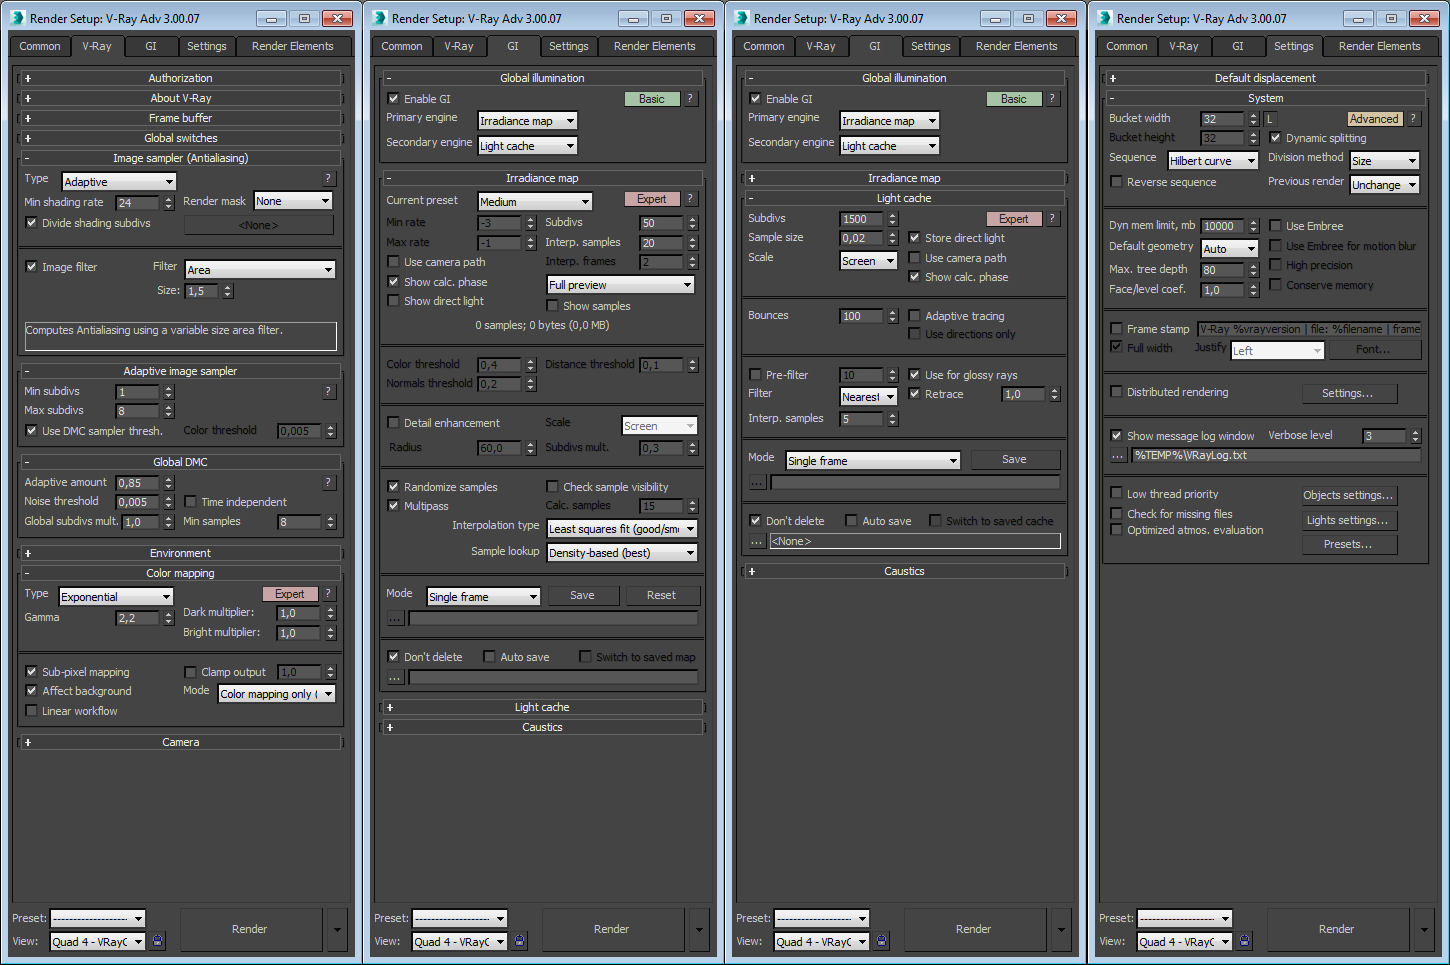This screenshot has width=1450, height=965.
Task: Open help for the System rollout
Action: pyautogui.click(x=1414, y=119)
